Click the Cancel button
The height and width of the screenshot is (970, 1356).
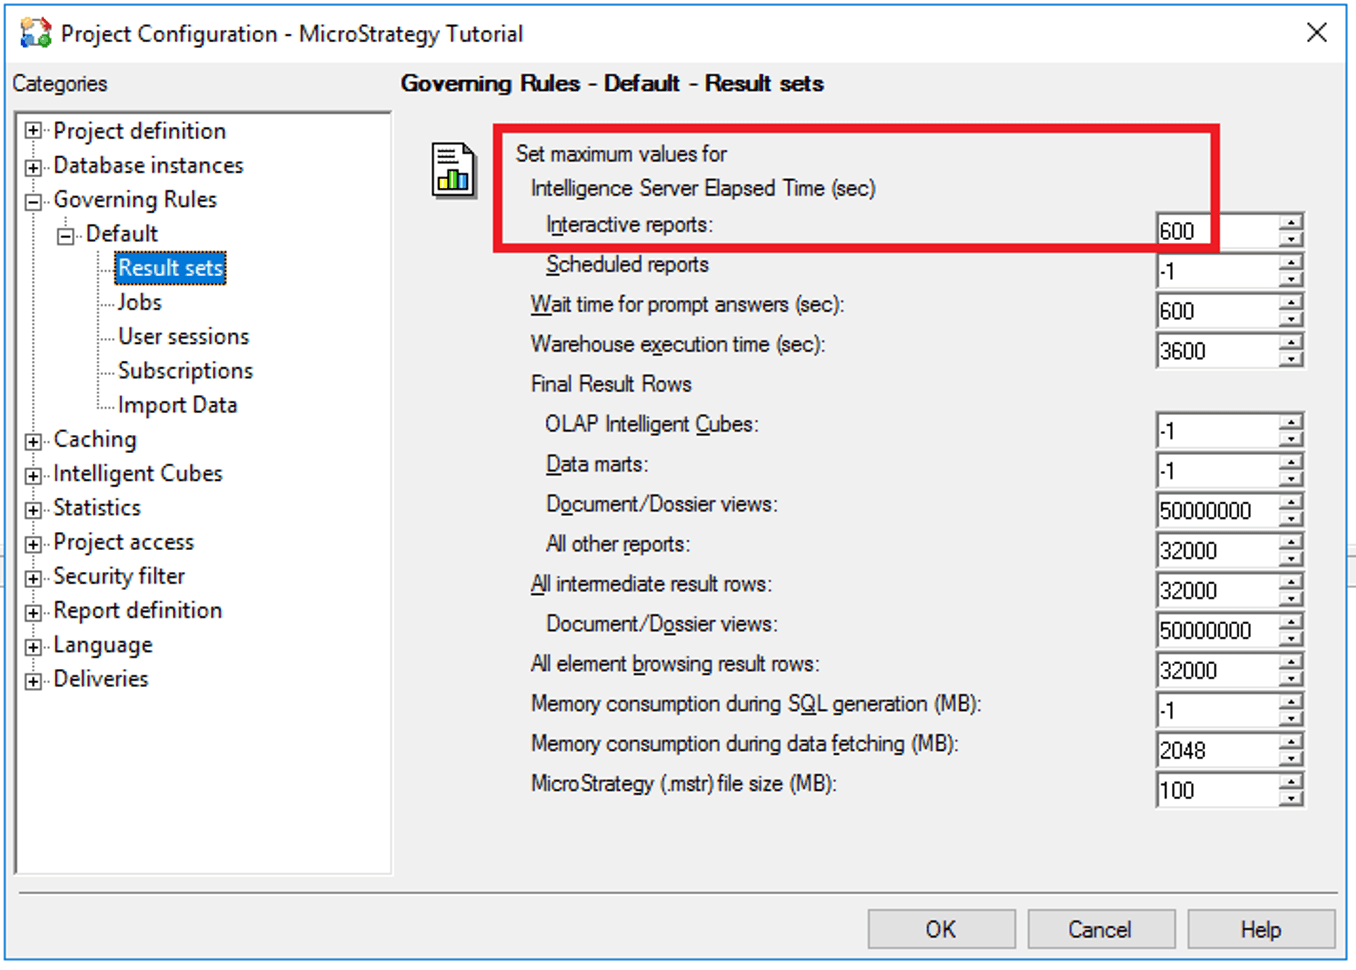coord(1100,929)
